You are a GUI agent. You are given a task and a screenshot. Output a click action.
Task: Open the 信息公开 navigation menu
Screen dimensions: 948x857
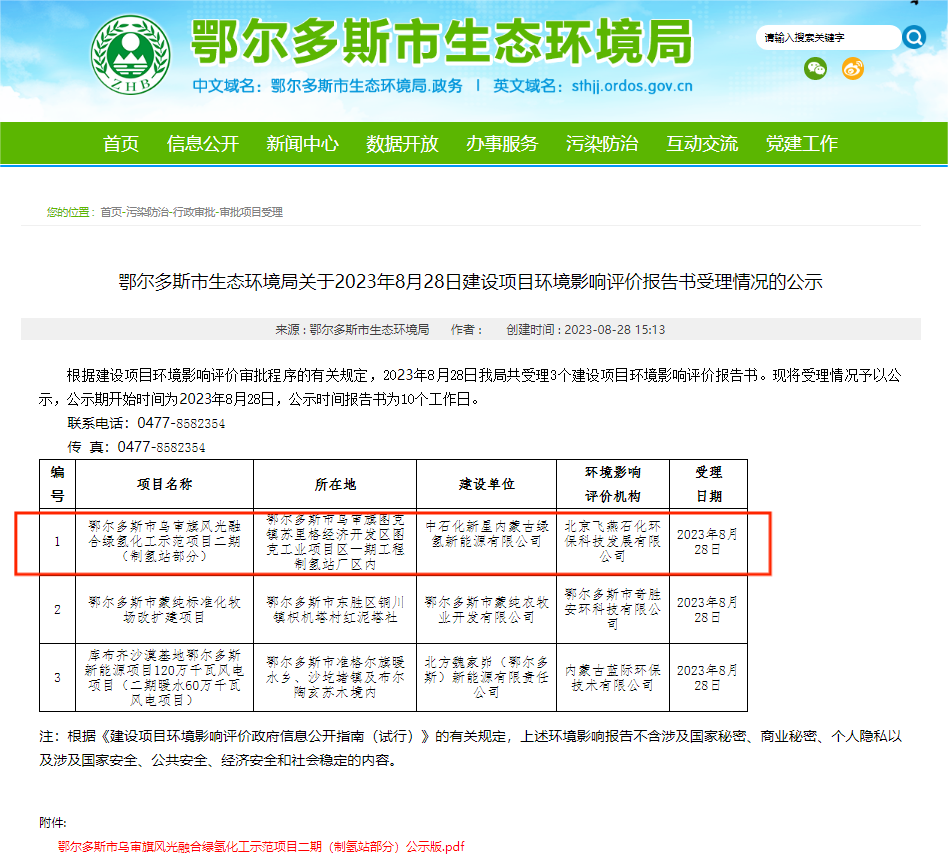click(203, 144)
